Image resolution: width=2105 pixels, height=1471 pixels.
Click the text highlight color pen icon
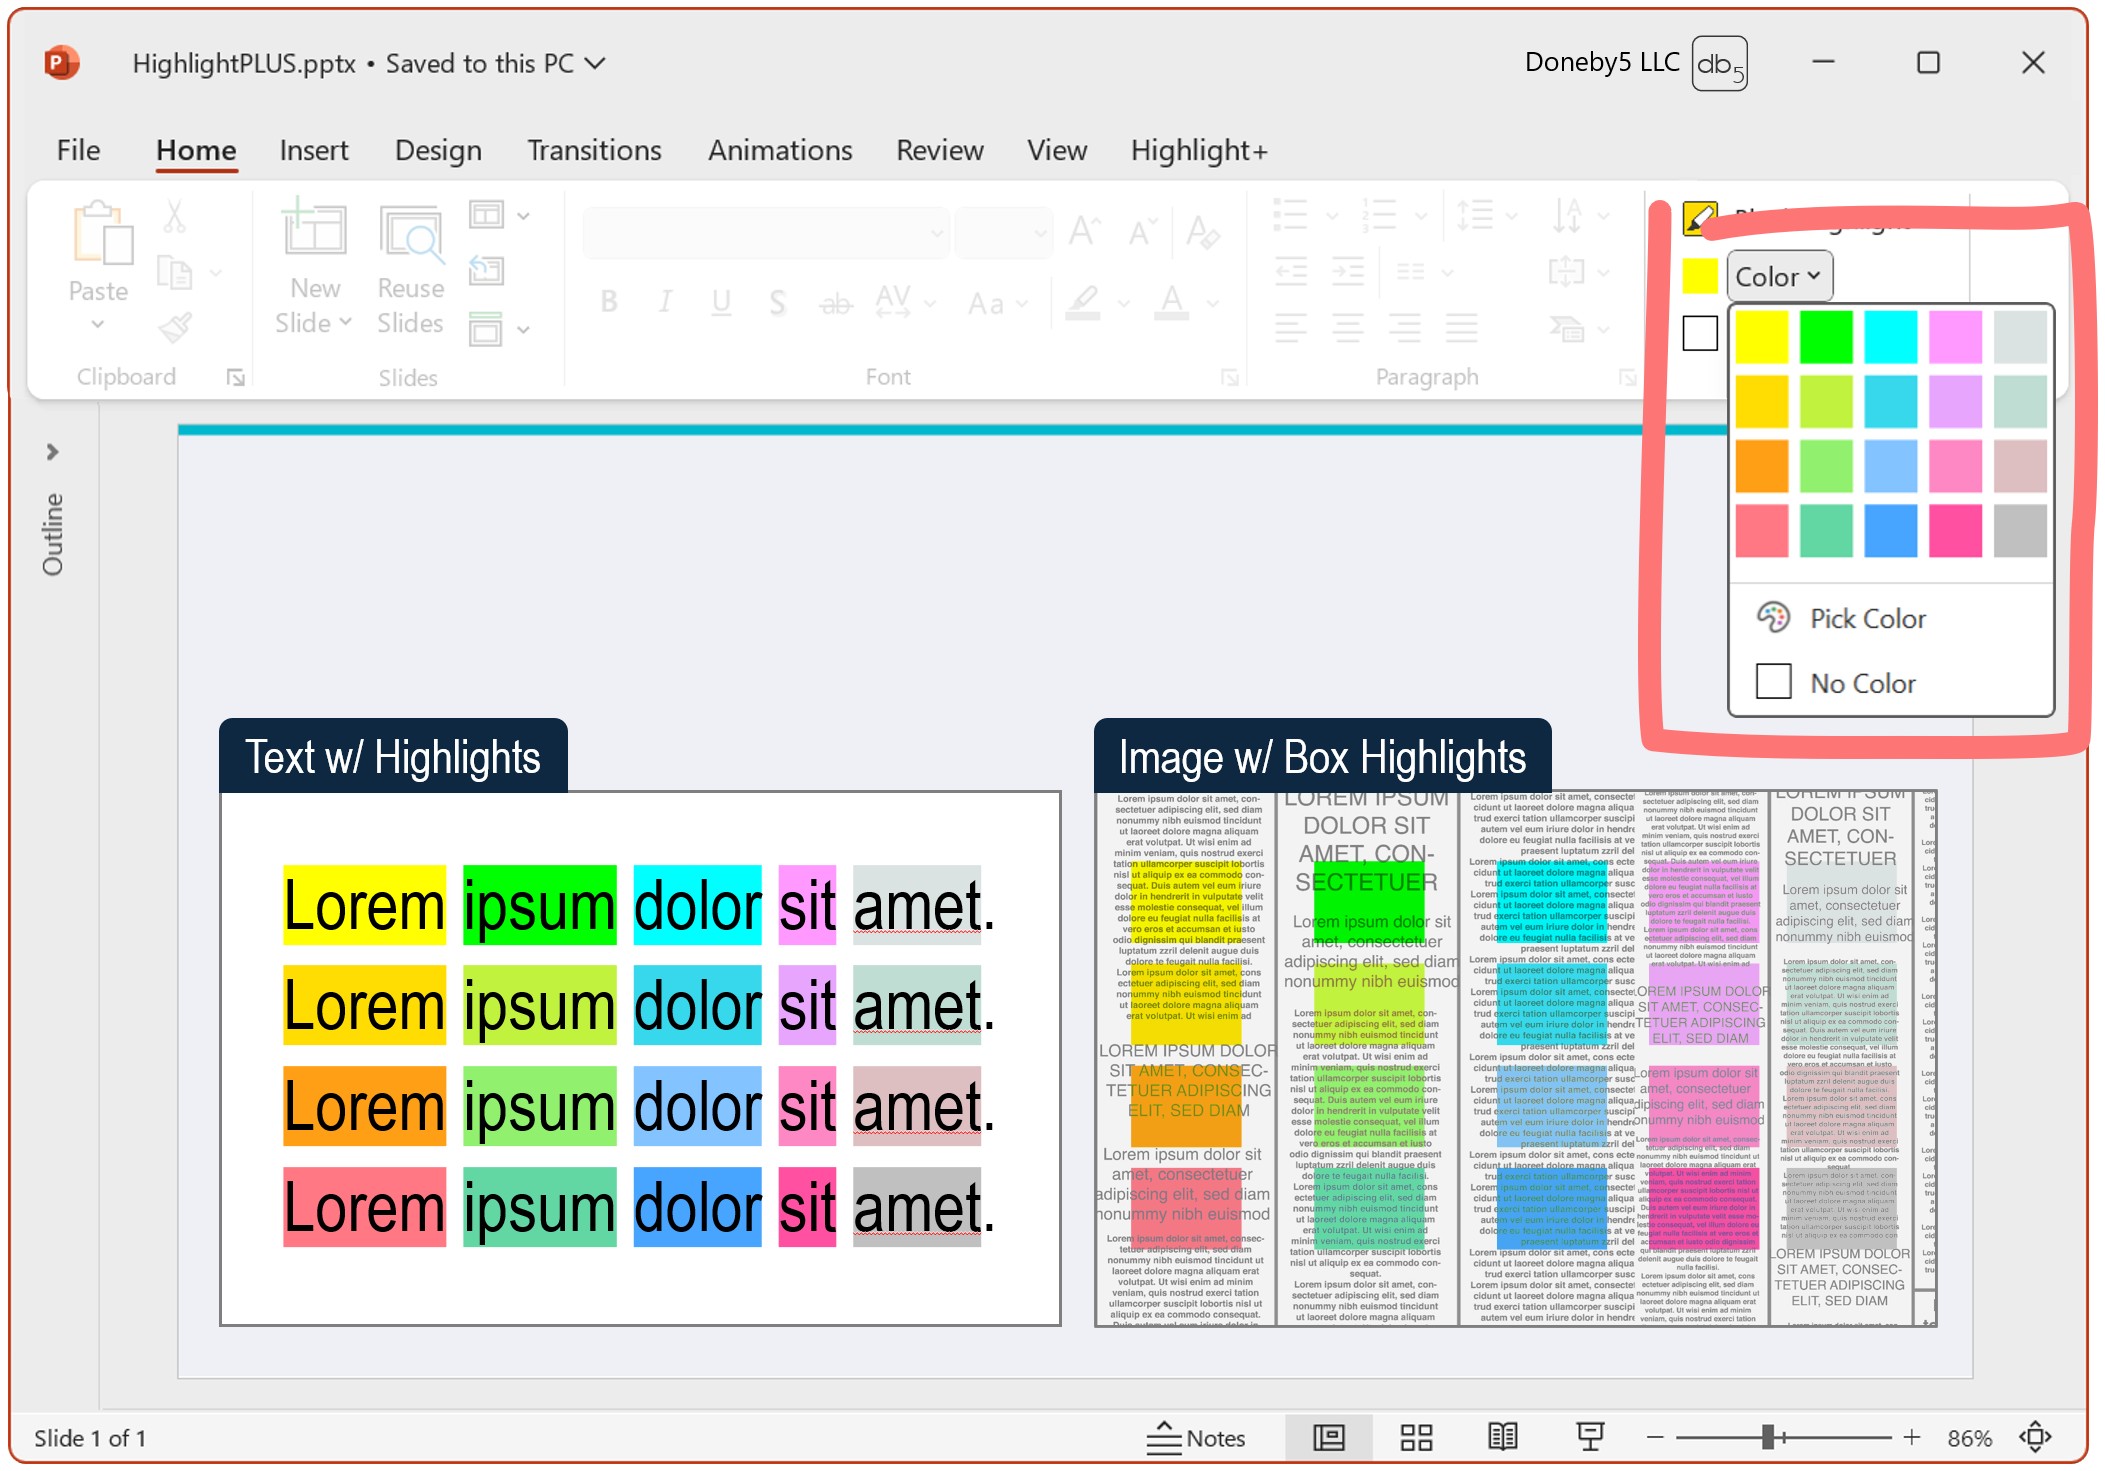(x=1083, y=301)
